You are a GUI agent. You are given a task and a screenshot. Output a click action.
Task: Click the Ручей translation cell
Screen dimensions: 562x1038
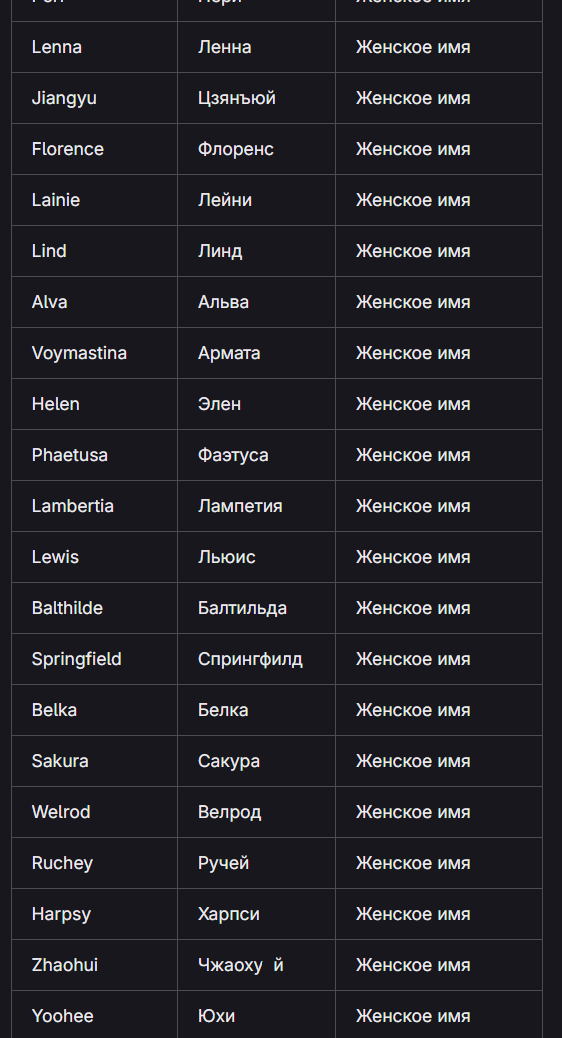click(256, 863)
